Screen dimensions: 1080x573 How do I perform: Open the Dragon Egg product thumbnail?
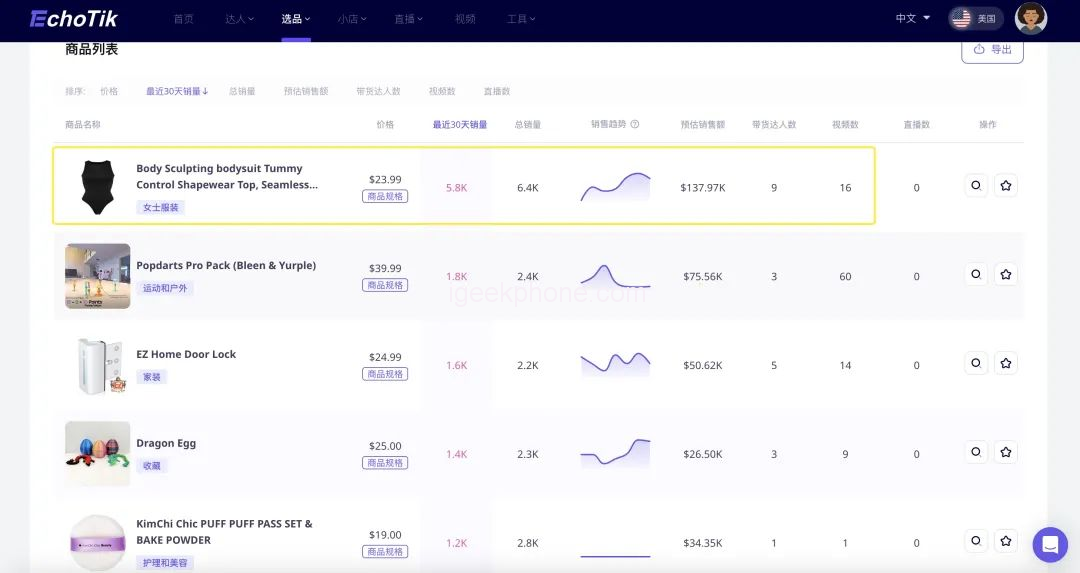(98, 453)
